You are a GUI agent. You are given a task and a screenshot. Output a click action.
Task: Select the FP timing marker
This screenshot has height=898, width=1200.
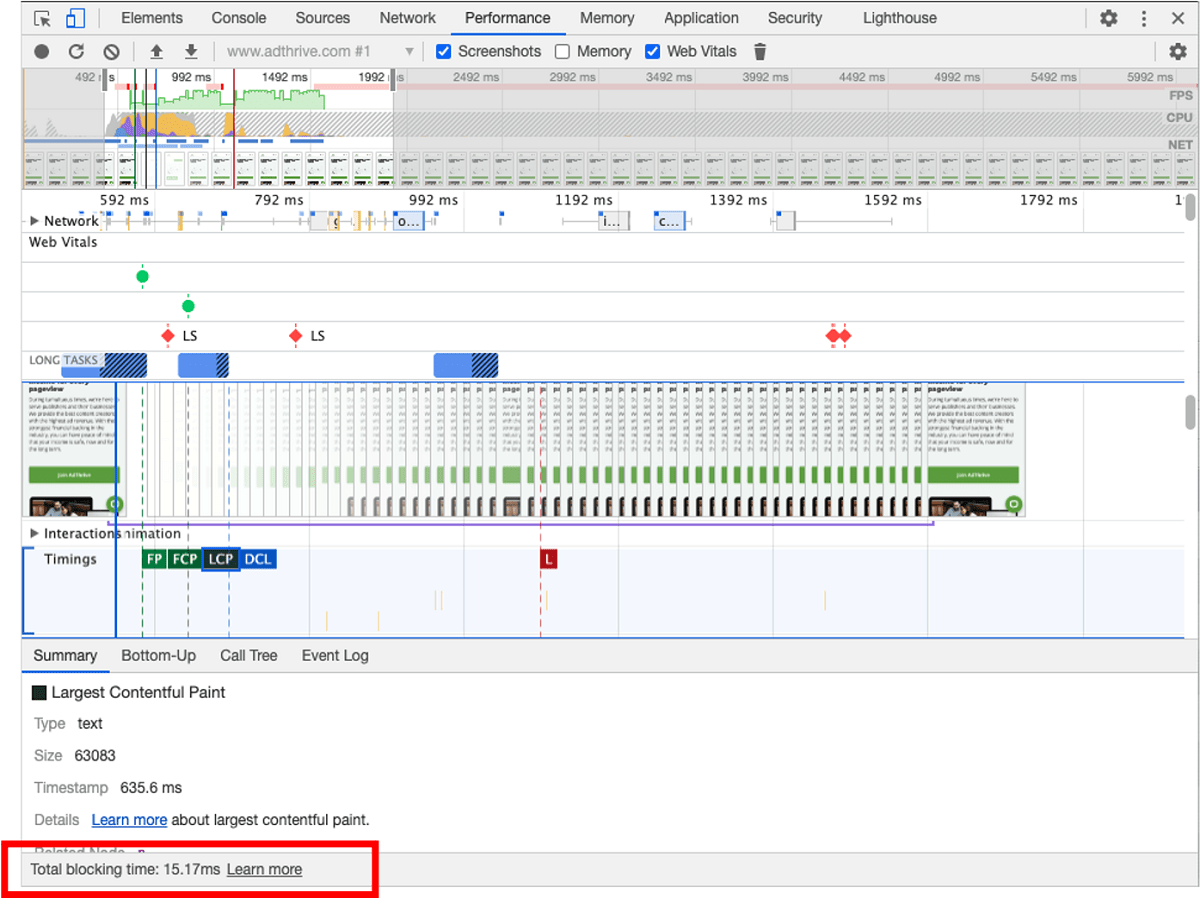(154, 559)
